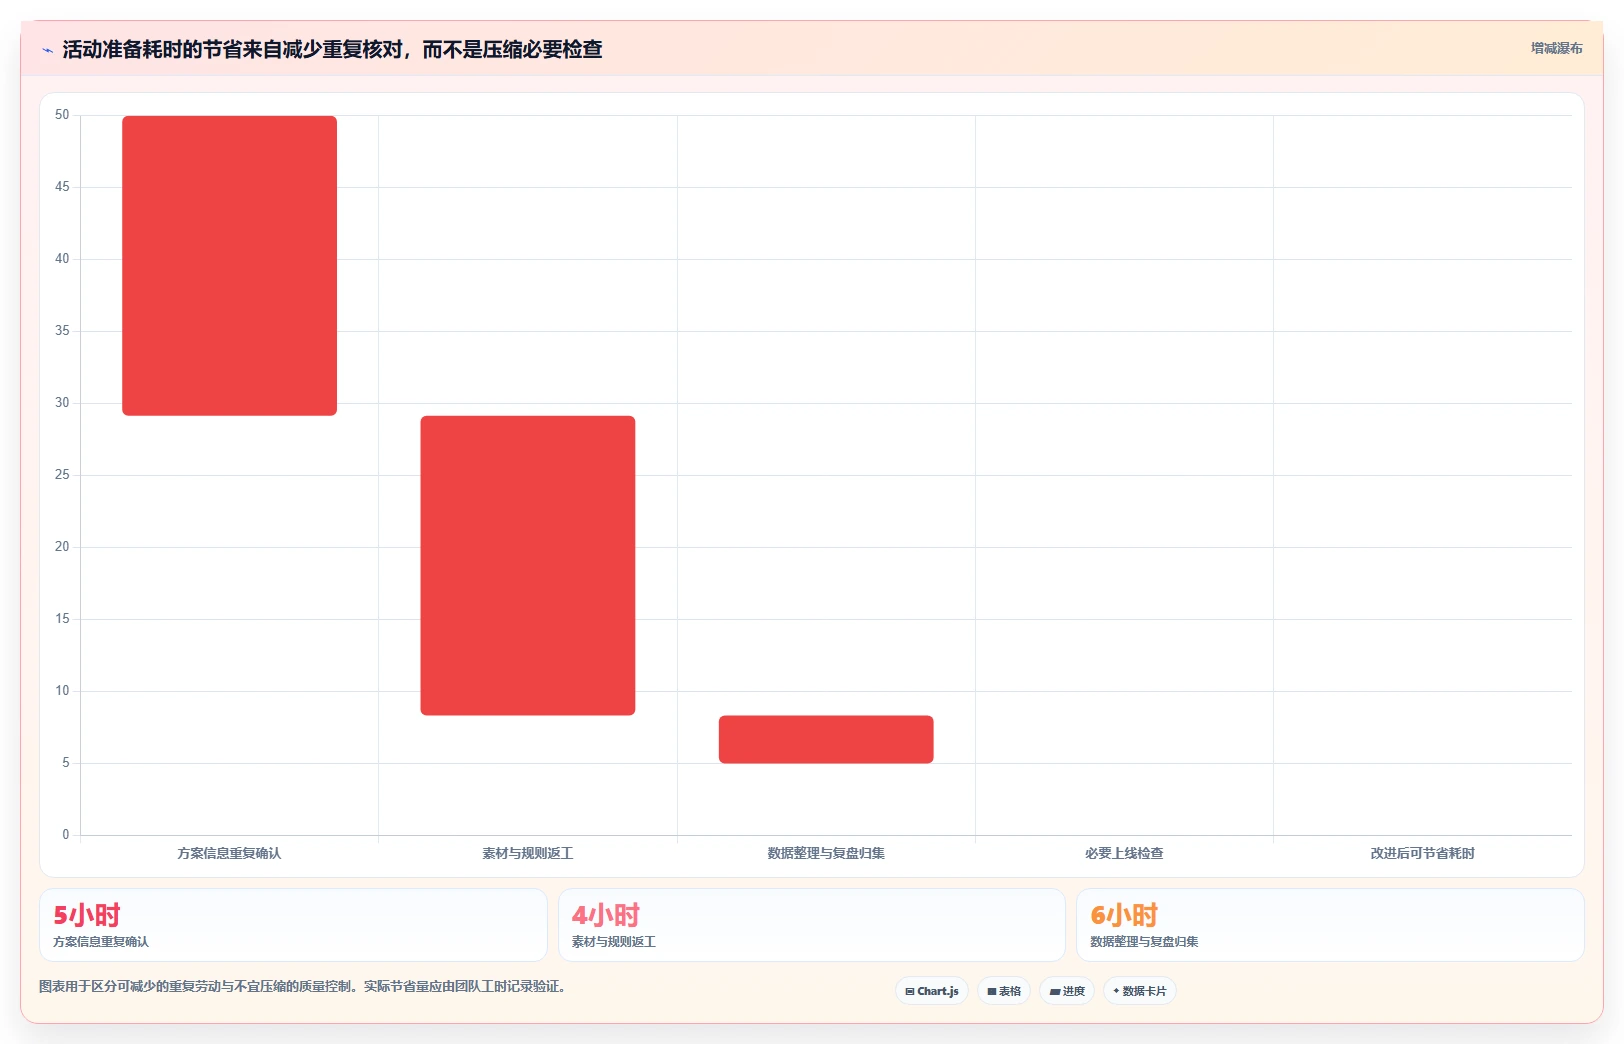Click the x-axis label 改进后可节省耗时
The width and height of the screenshot is (1624, 1044).
1422,853
